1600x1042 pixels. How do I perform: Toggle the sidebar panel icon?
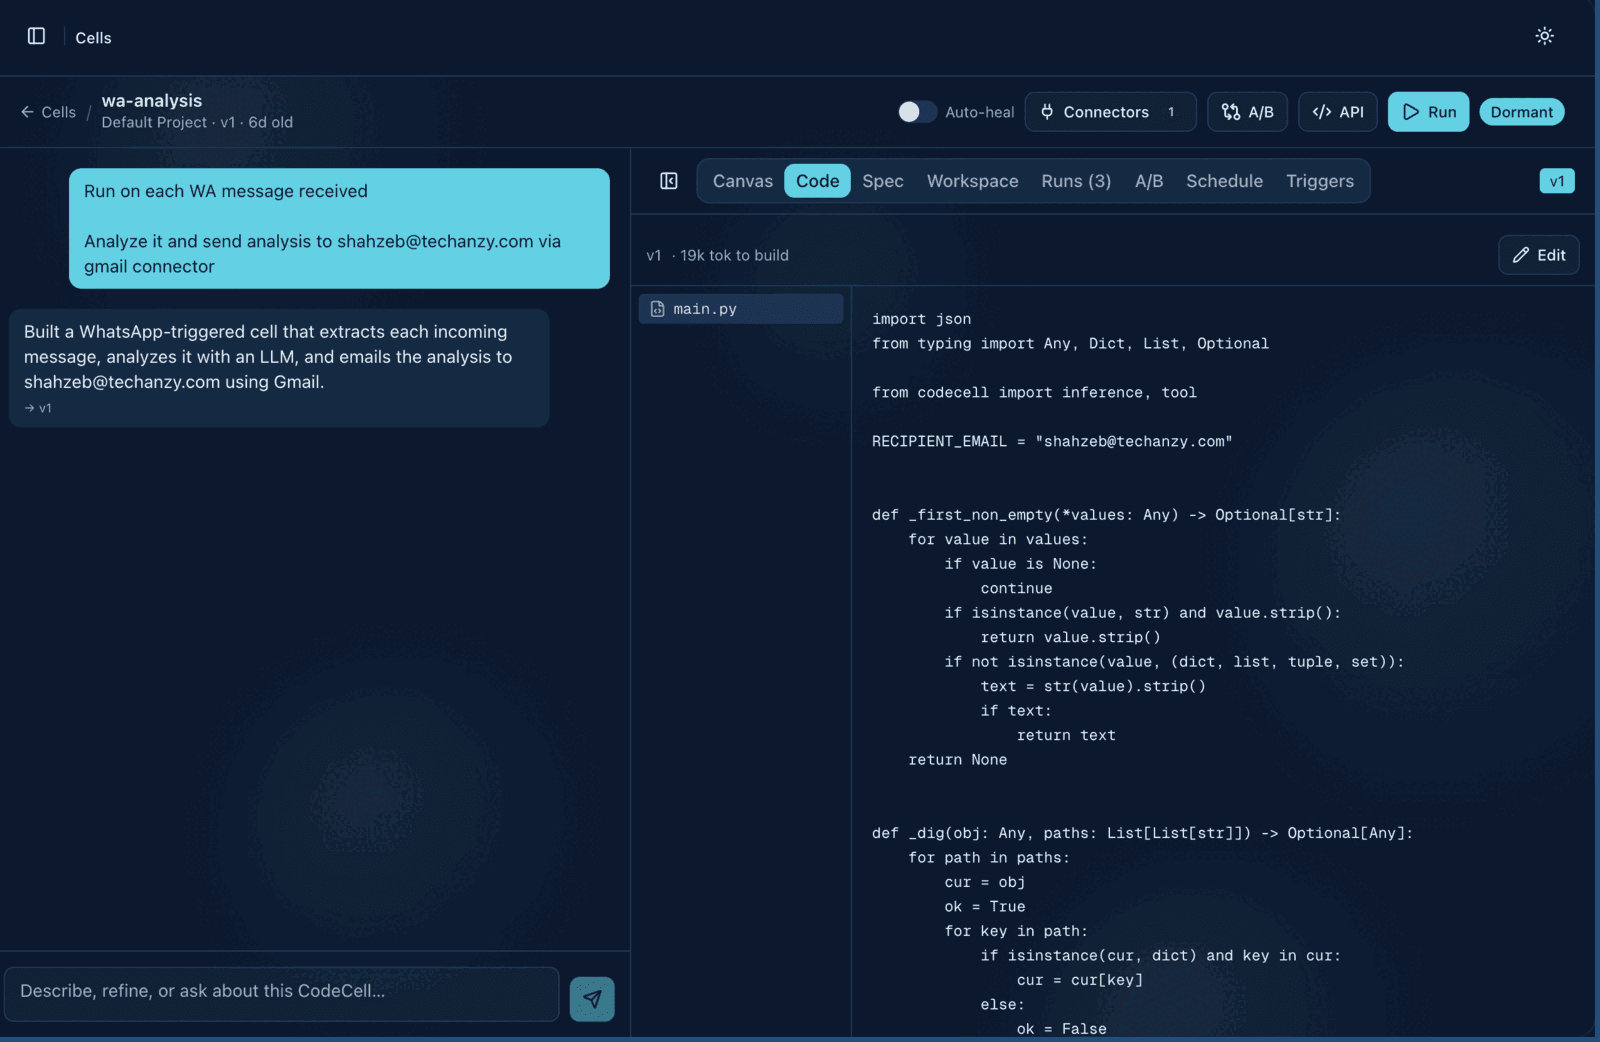point(36,36)
